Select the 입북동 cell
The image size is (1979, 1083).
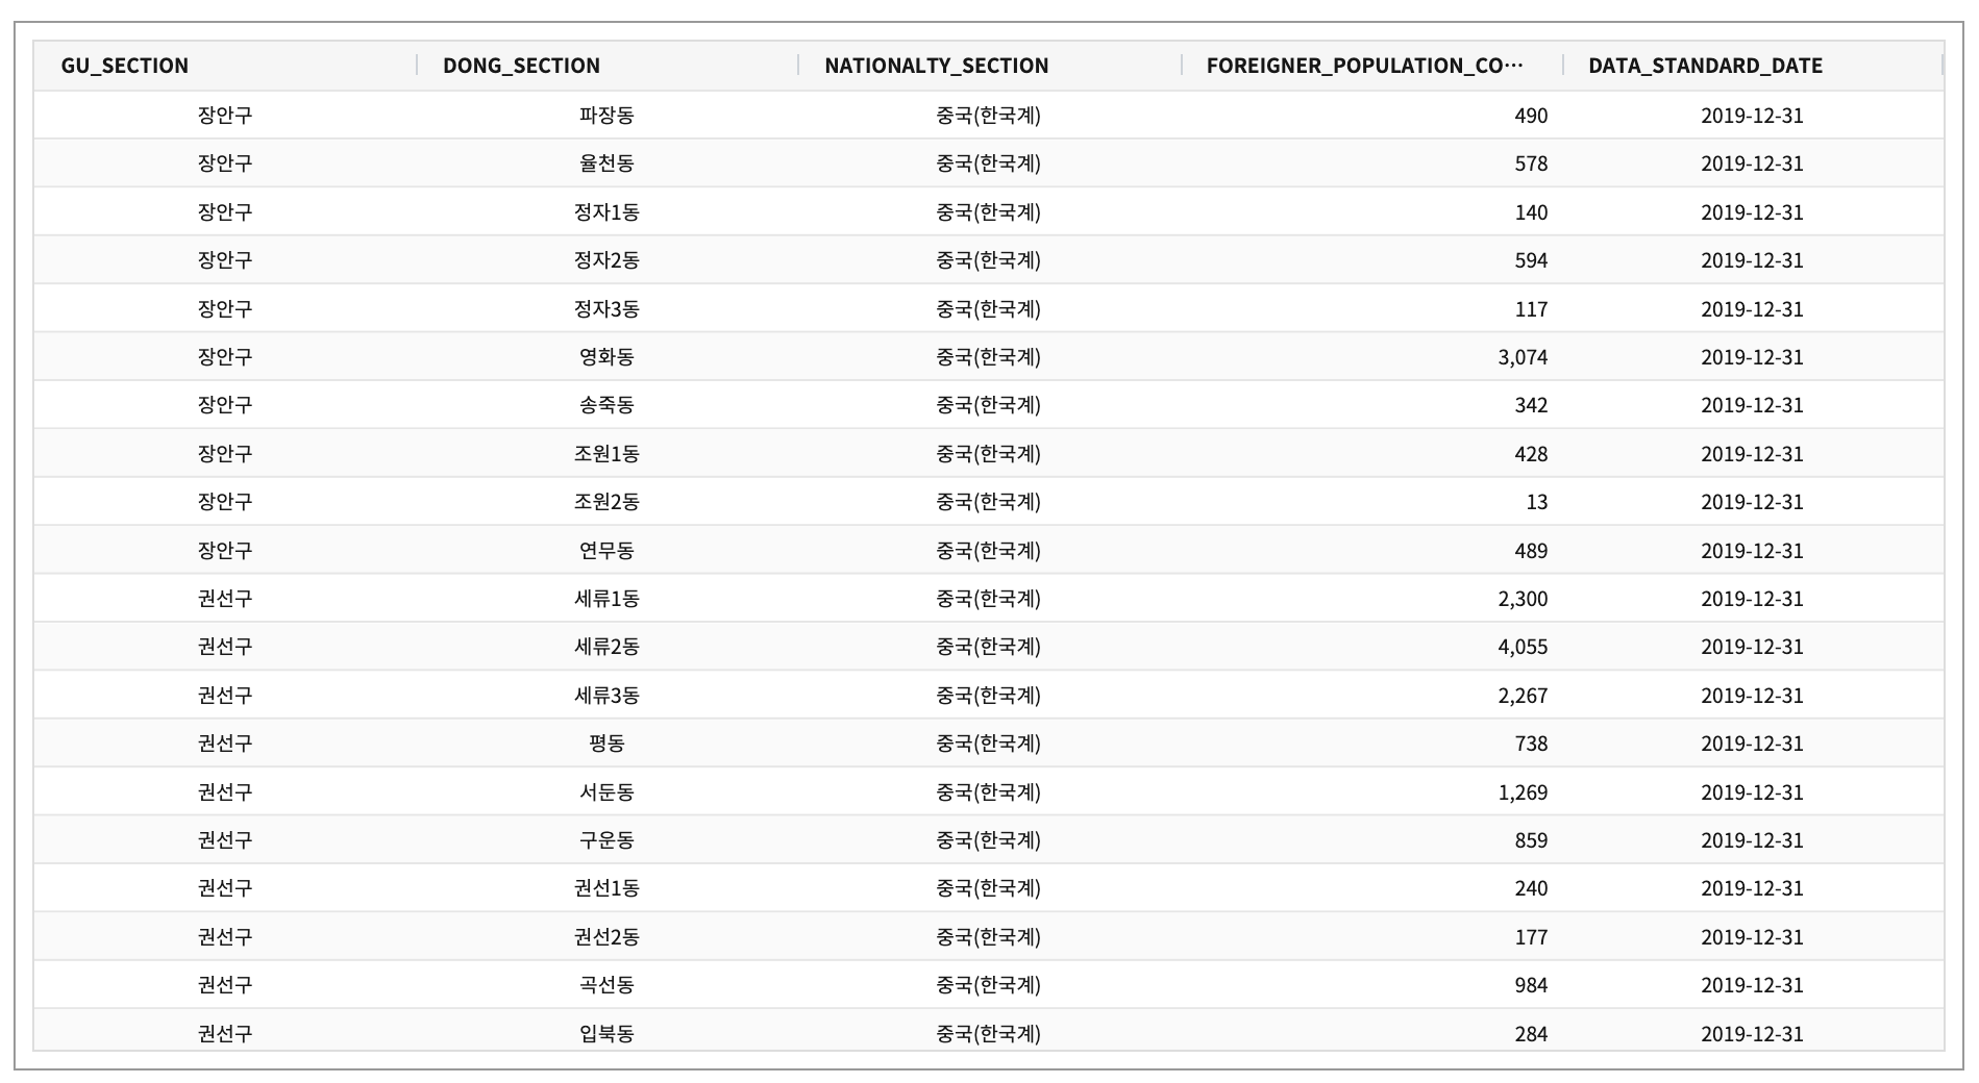tap(607, 1033)
